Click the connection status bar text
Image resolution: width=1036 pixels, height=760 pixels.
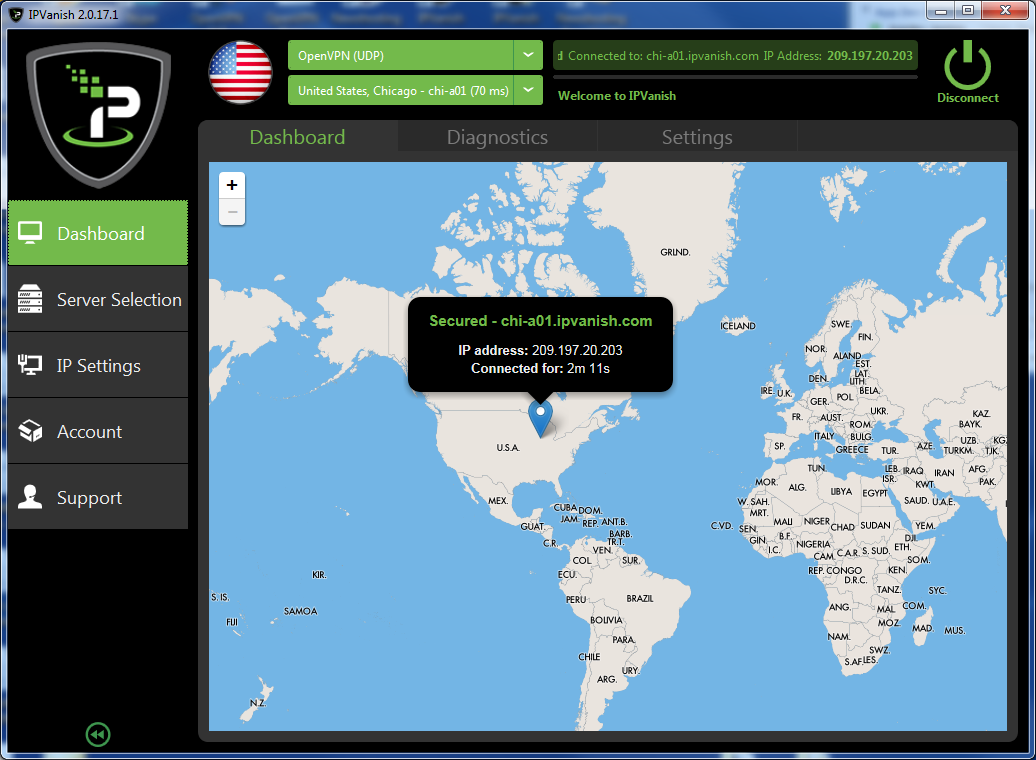pyautogui.click(x=735, y=56)
